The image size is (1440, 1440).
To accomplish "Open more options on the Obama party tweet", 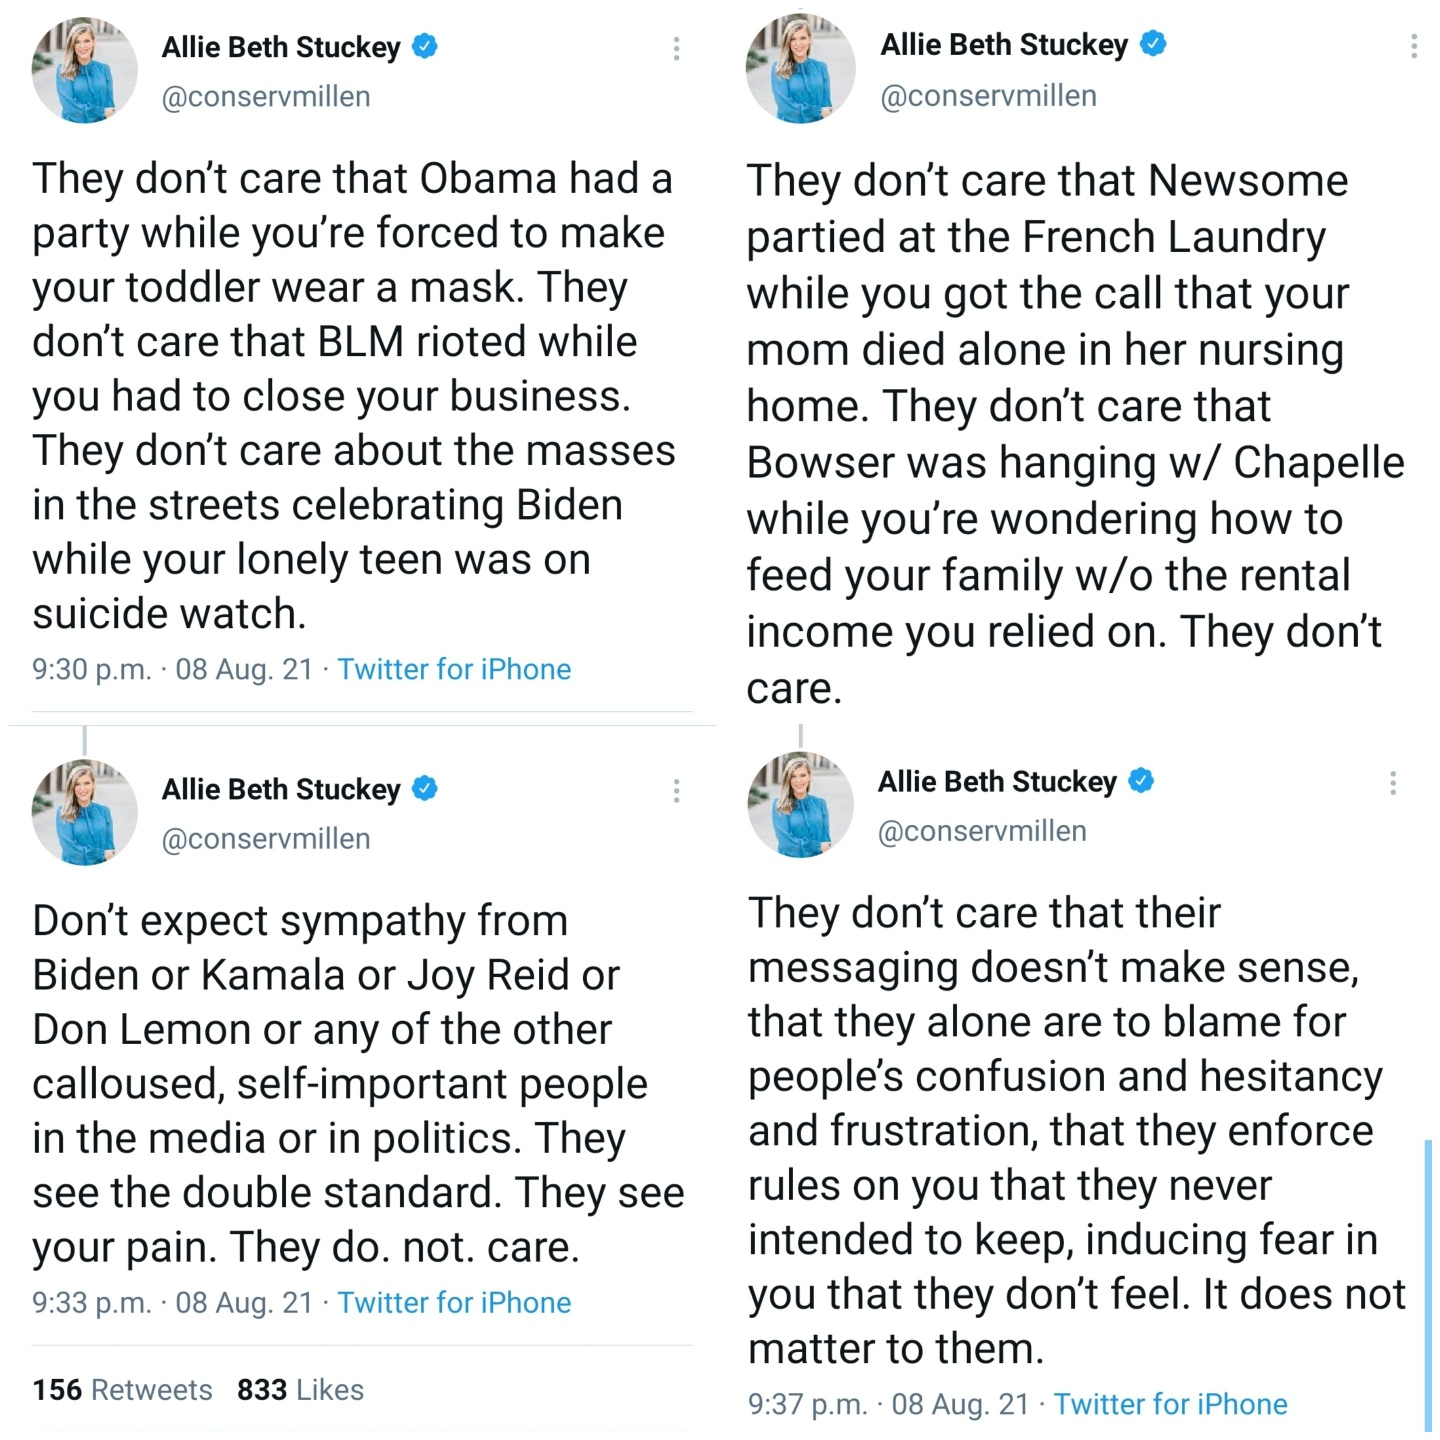I will (677, 49).
